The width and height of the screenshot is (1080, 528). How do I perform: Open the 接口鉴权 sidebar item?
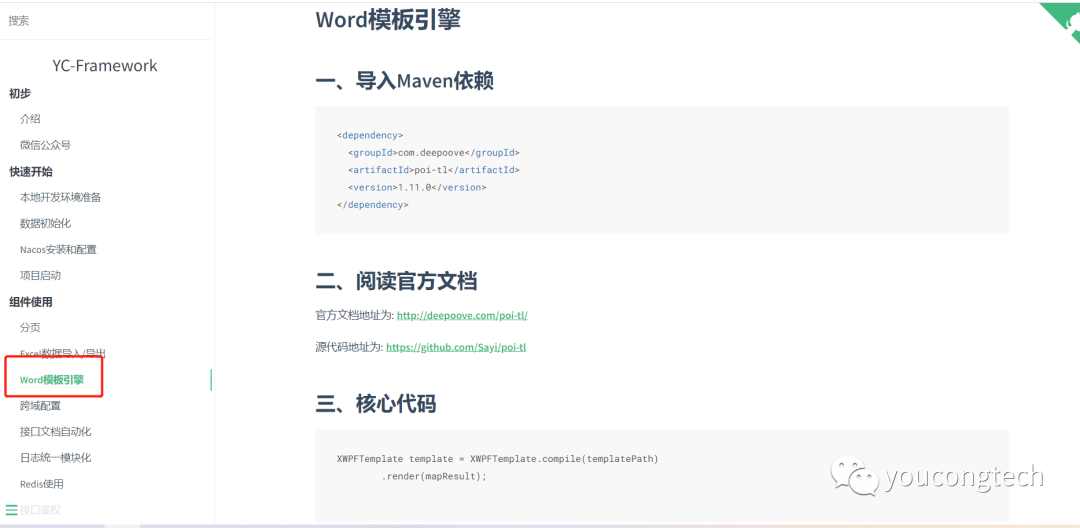(41, 510)
